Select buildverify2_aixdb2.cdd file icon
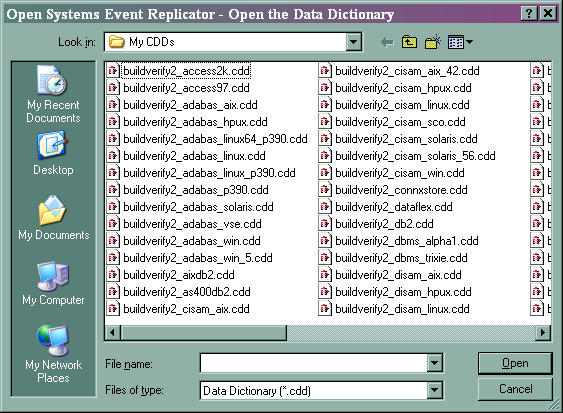Viewport: 563px width, 413px height. coord(113,275)
